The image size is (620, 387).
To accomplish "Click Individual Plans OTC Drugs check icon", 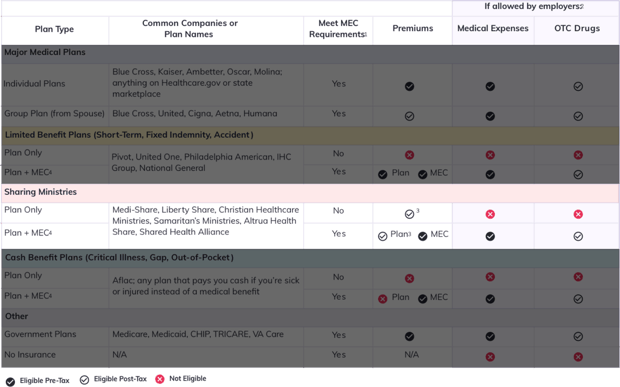I will click(x=578, y=86).
